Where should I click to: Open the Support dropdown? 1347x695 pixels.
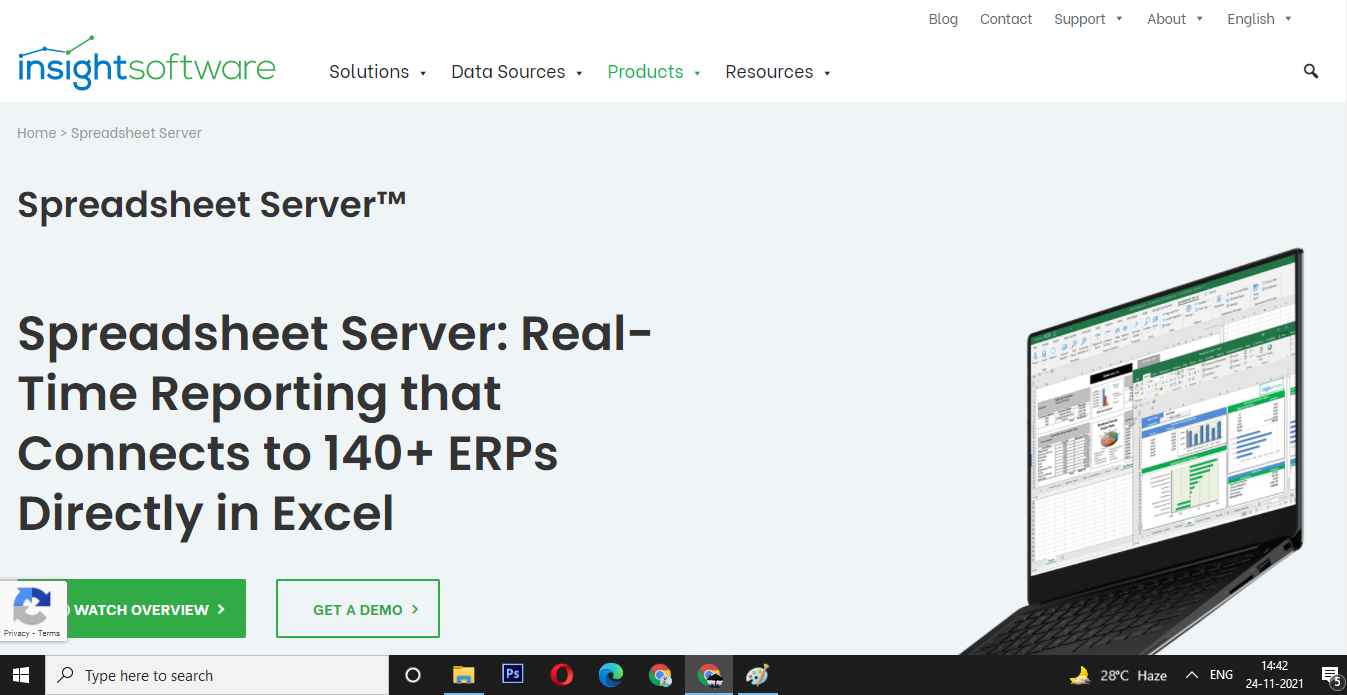coord(1088,19)
